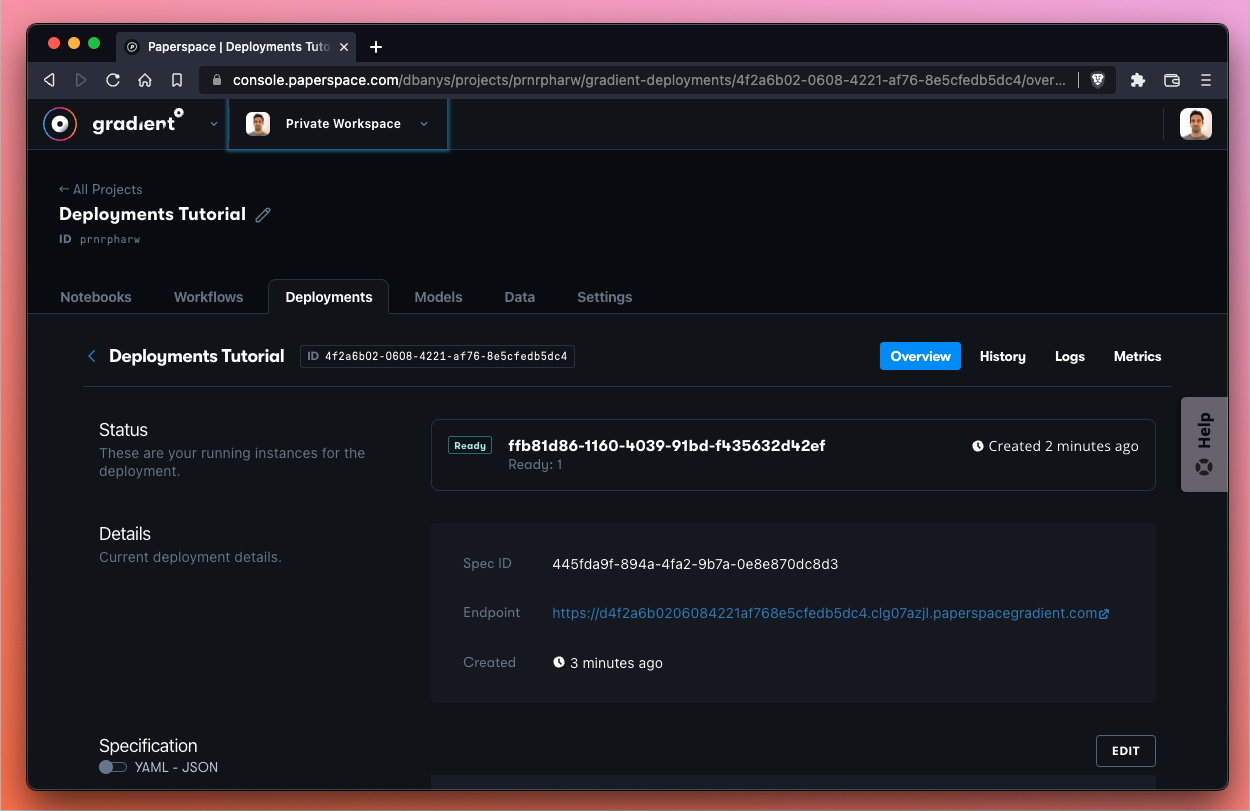The width and height of the screenshot is (1250, 811).
Task: Open the project Settings tab
Action: (x=605, y=297)
